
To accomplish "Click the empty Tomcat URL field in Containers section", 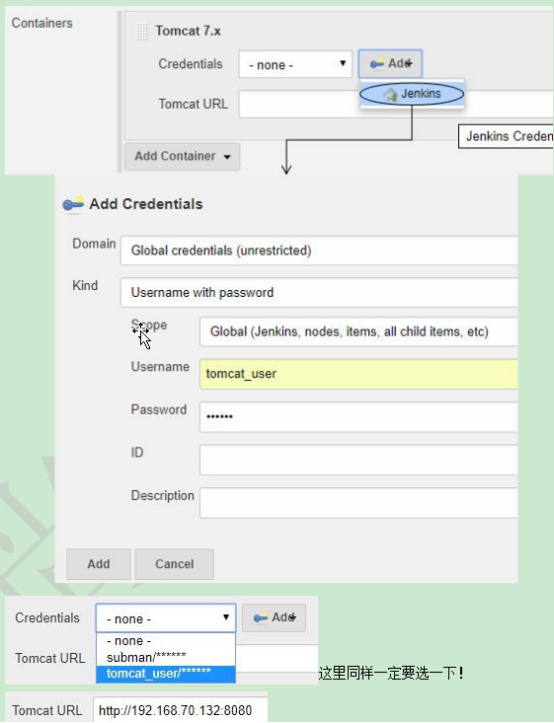I will point(396,104).
